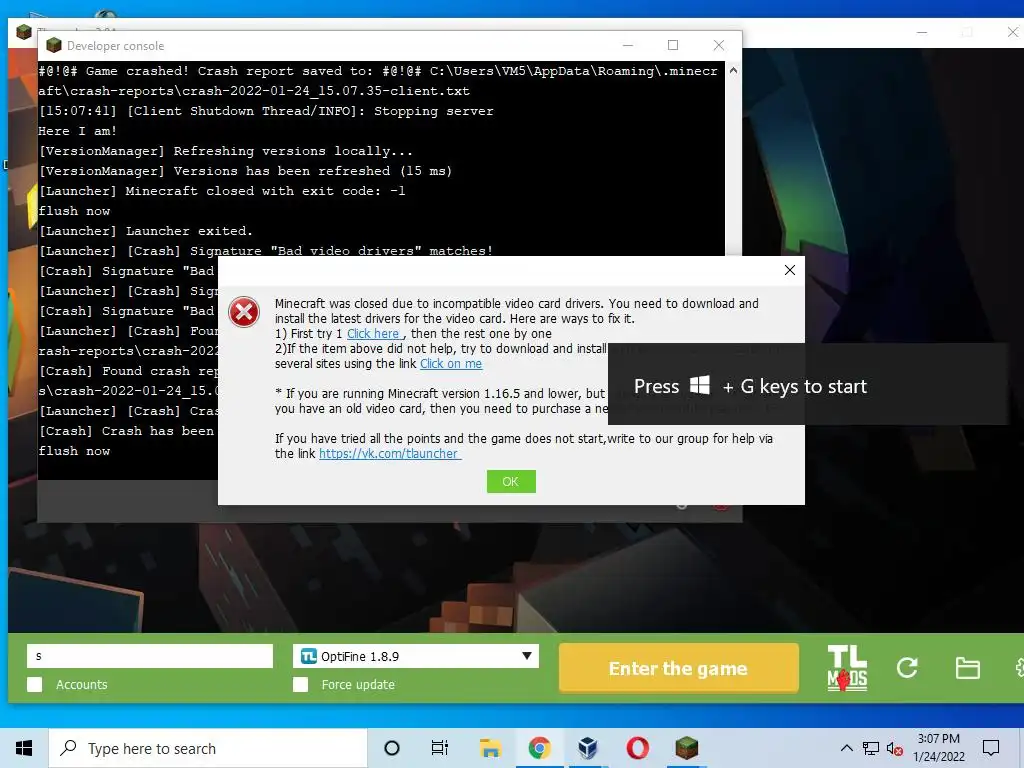Click the 'Game crashed! Crash report saved' line
The image size is (1024, 768).
(x=377, y=81)
